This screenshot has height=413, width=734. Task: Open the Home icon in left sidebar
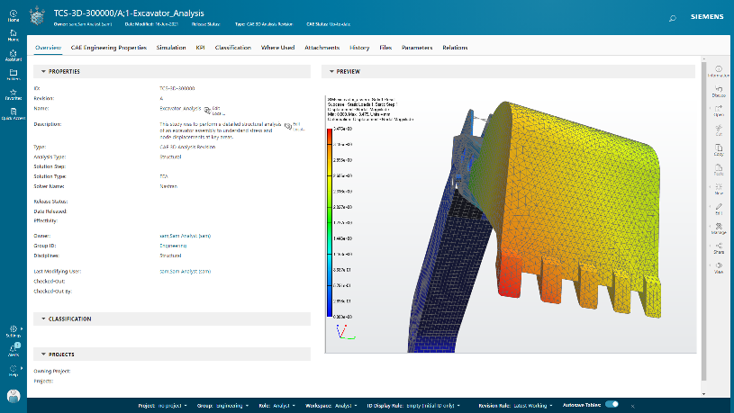click(13, 13)
